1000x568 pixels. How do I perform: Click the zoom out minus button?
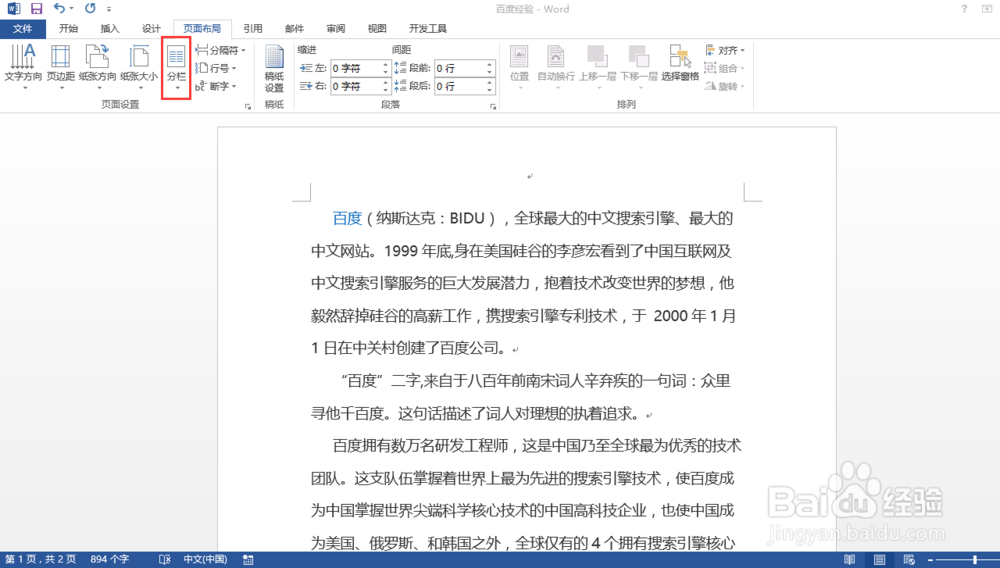(930, 560)
